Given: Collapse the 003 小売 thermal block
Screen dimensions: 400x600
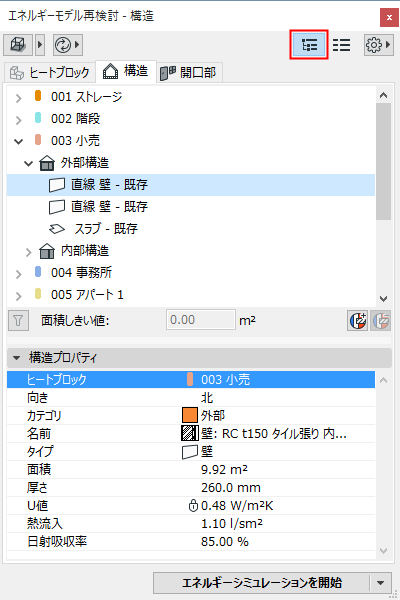Looking at the screenshot, I should point(18,142).
